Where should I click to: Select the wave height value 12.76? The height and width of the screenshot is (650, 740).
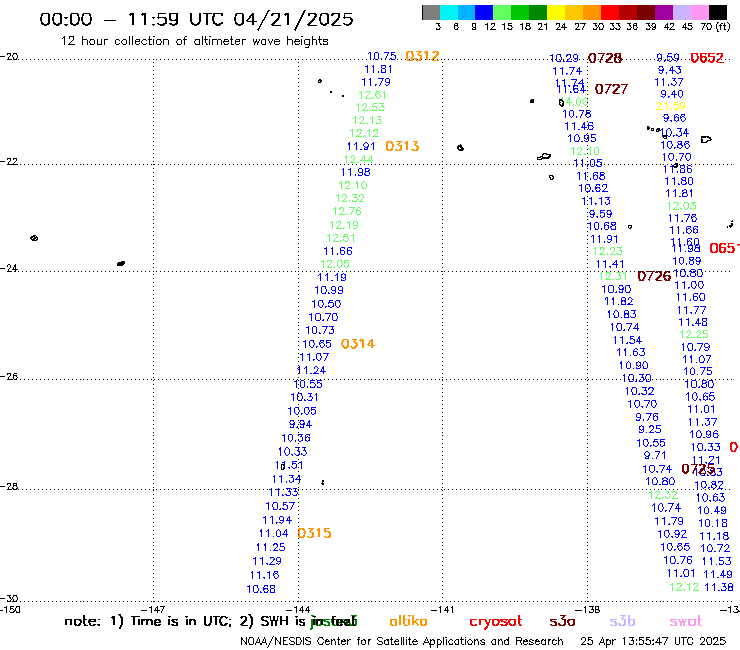click(x=347, y=211)
